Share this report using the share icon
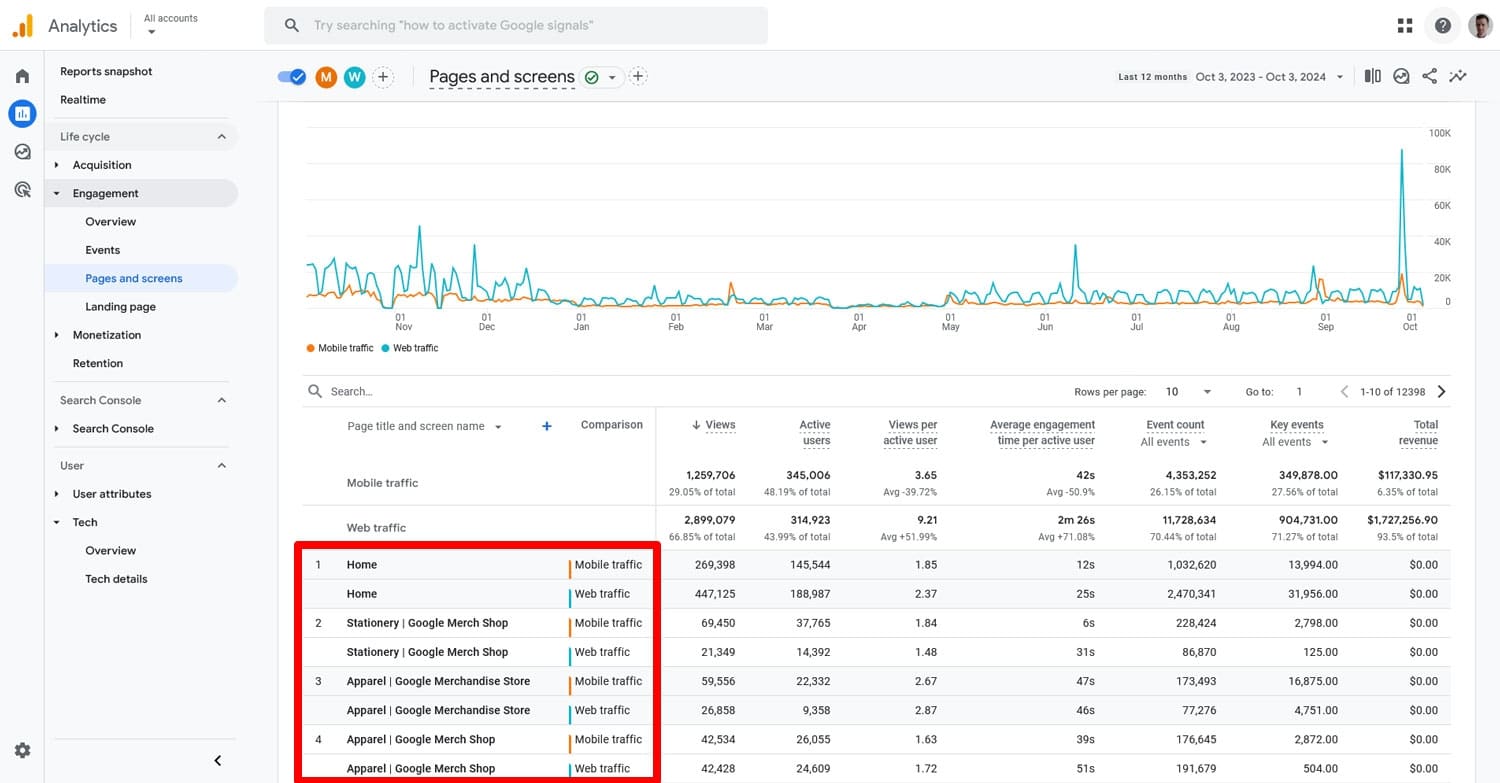1500x783 pixels. [x=1429, y=76]
